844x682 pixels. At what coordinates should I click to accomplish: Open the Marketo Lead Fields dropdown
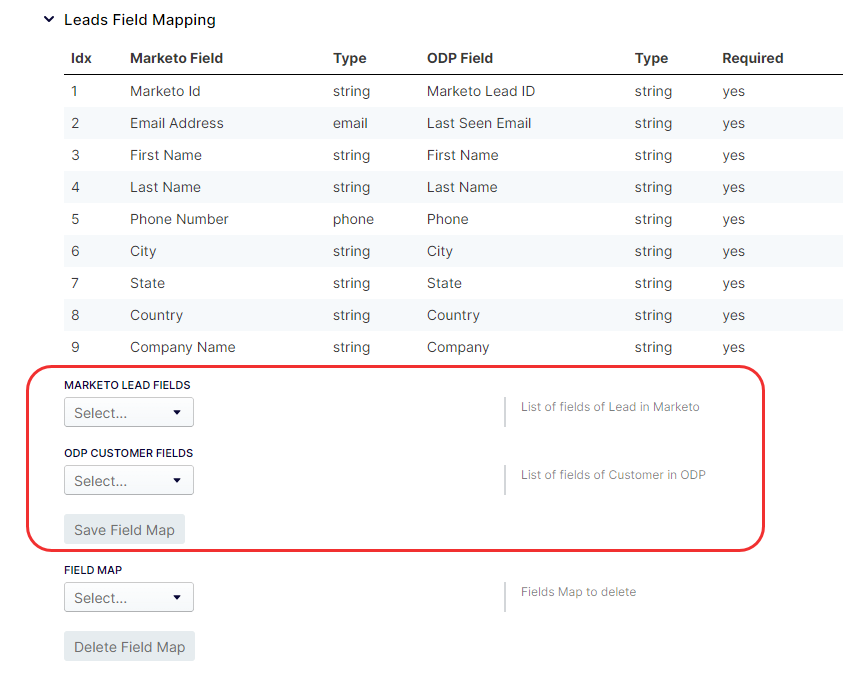[129, 412]
